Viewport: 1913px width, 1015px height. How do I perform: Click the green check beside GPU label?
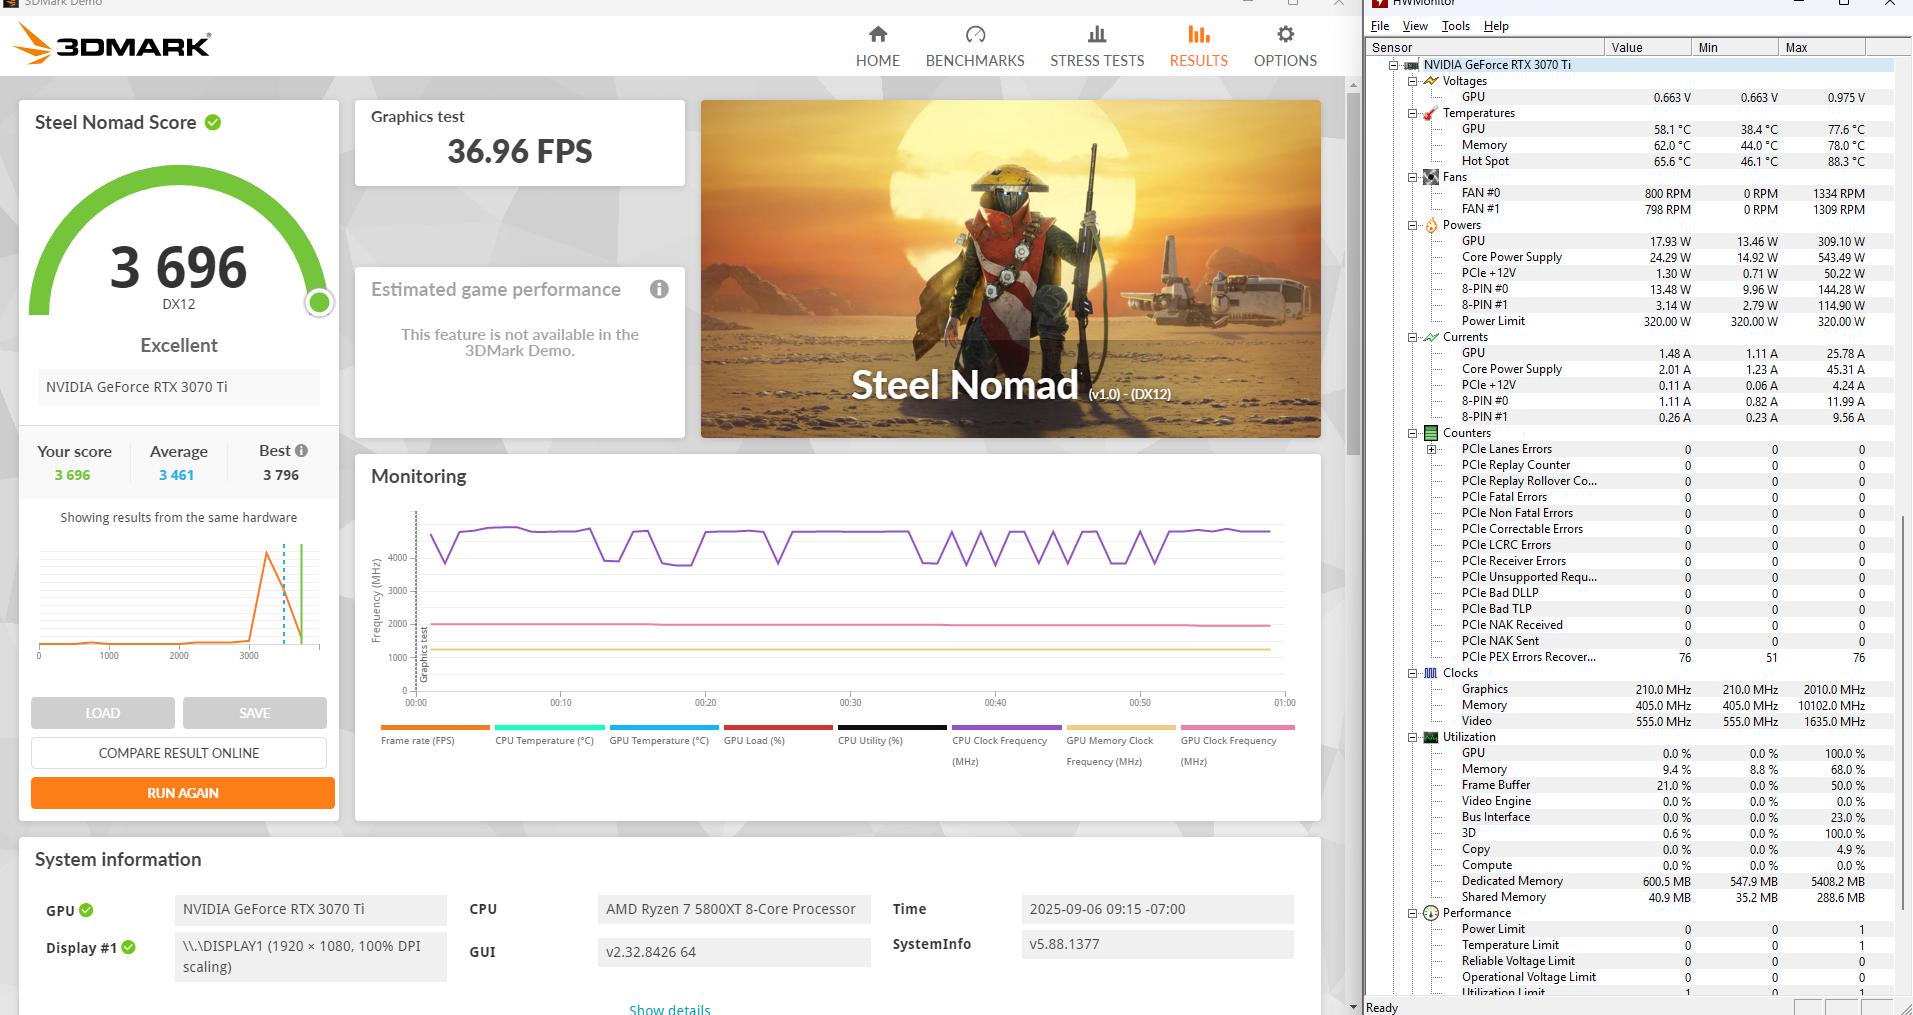tap(86, 910)
